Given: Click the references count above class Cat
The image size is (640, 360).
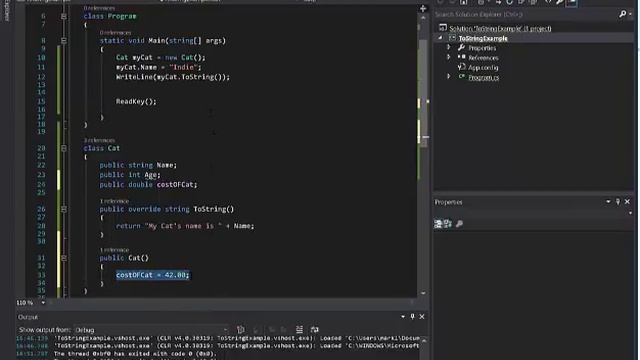Looking at the screenshot, I should [x=99, y=140].
